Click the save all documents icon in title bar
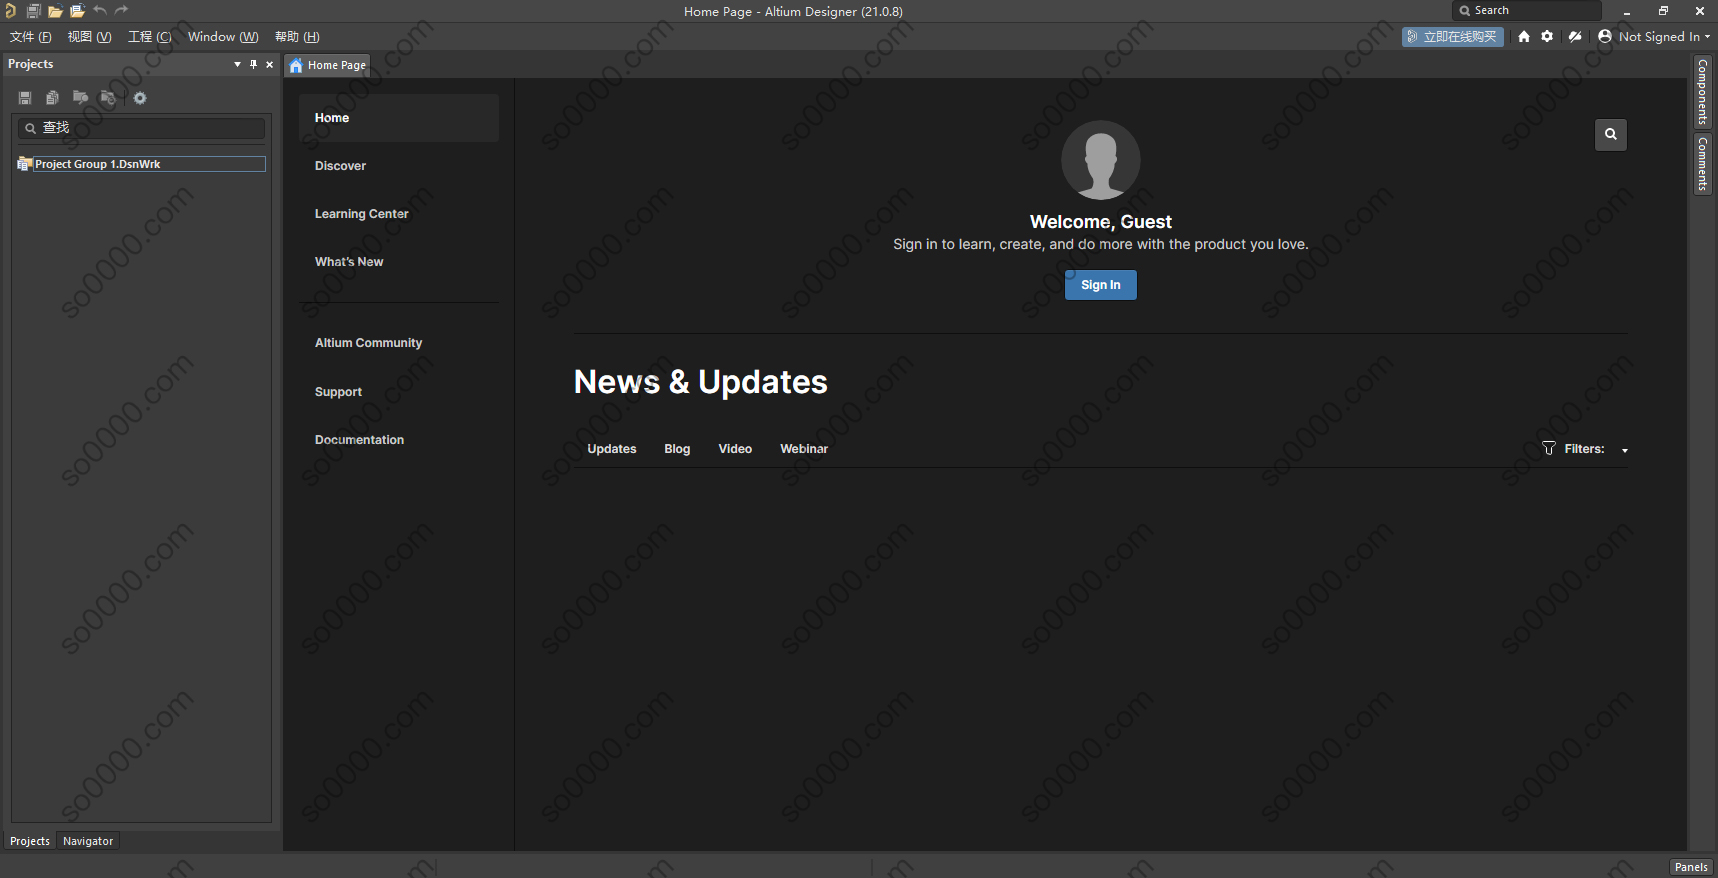 tap(33, 11)
